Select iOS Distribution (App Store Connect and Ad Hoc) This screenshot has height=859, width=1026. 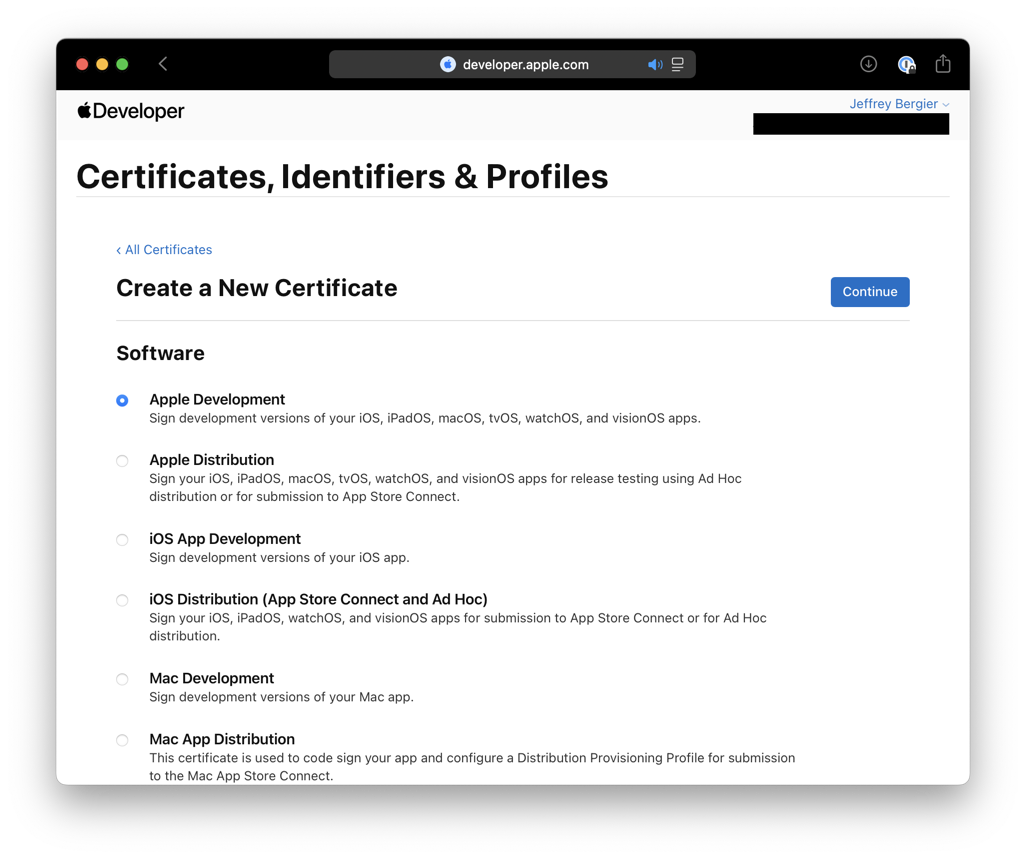[x=122, y=600]
